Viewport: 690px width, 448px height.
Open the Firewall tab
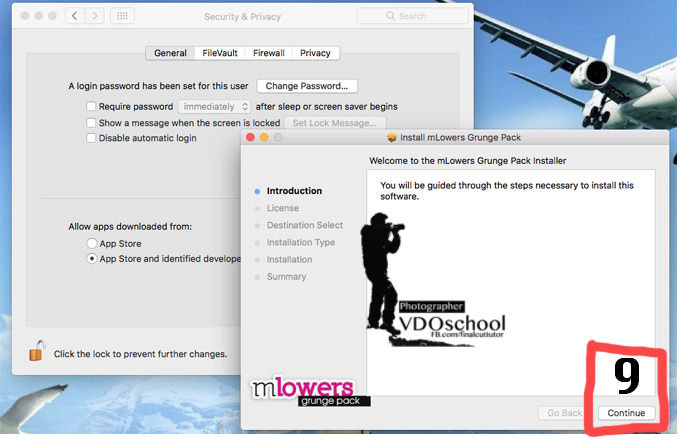click(269, 53)
